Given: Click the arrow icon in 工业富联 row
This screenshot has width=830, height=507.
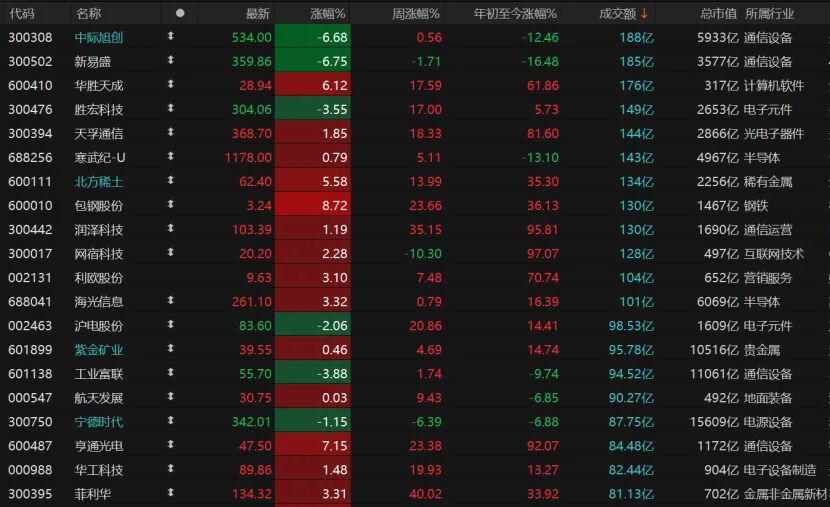Looking at the screenshot, I should (170, 373).
